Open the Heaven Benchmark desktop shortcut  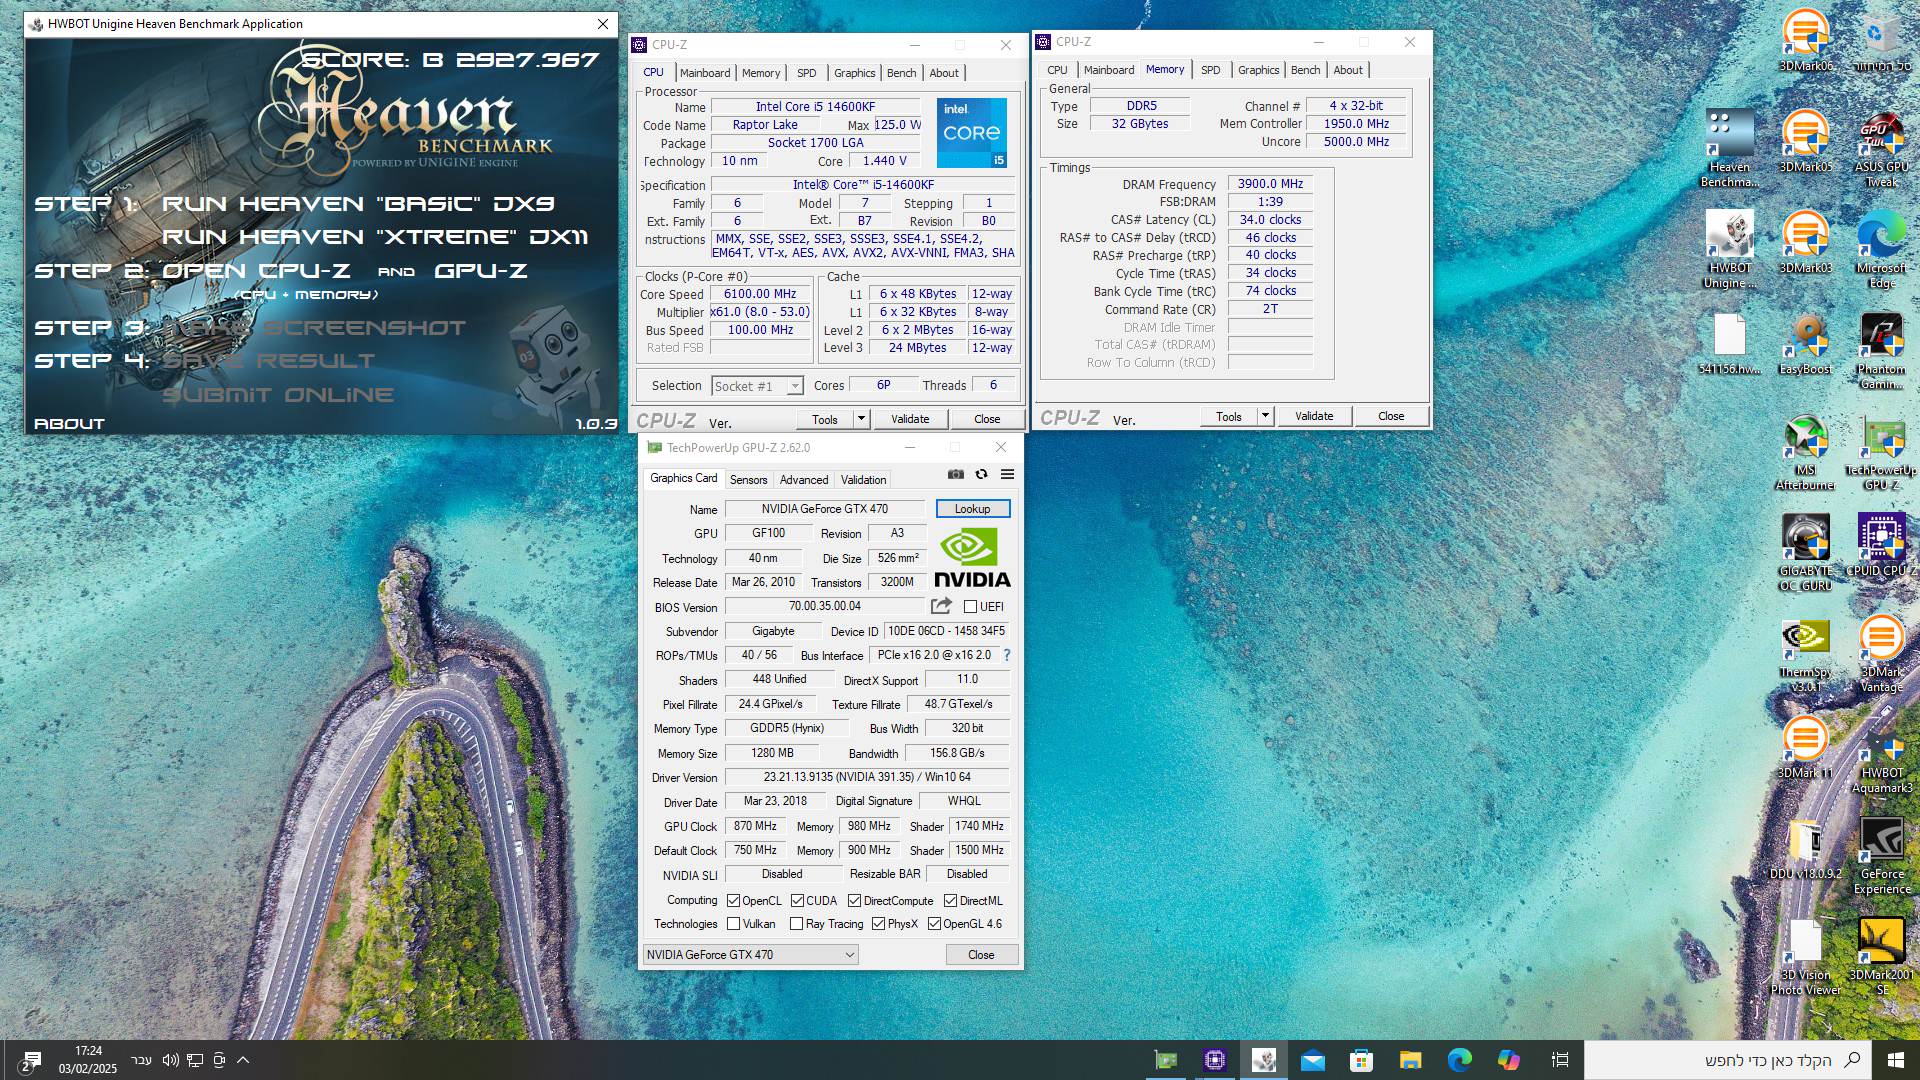(x=1730, y=148)
